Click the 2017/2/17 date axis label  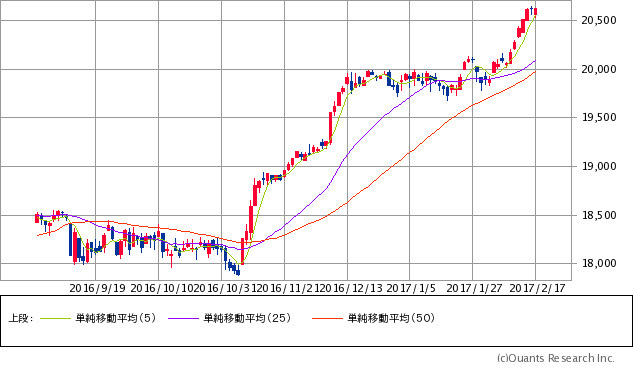pos(537,288)
